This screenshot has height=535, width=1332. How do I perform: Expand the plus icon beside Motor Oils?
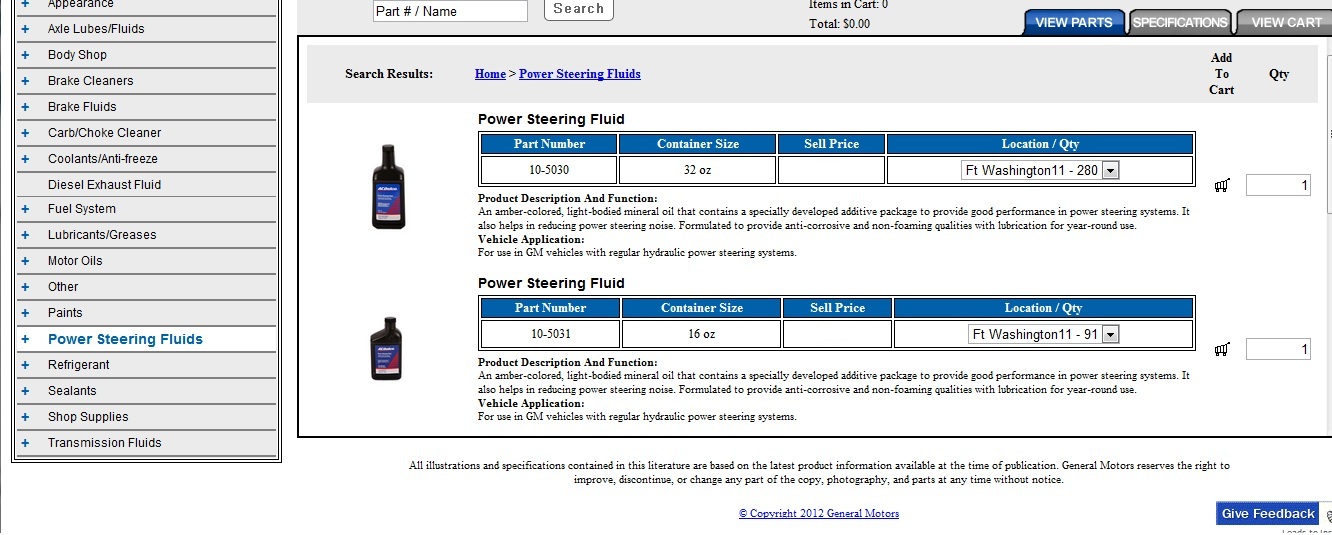(25, 261)
